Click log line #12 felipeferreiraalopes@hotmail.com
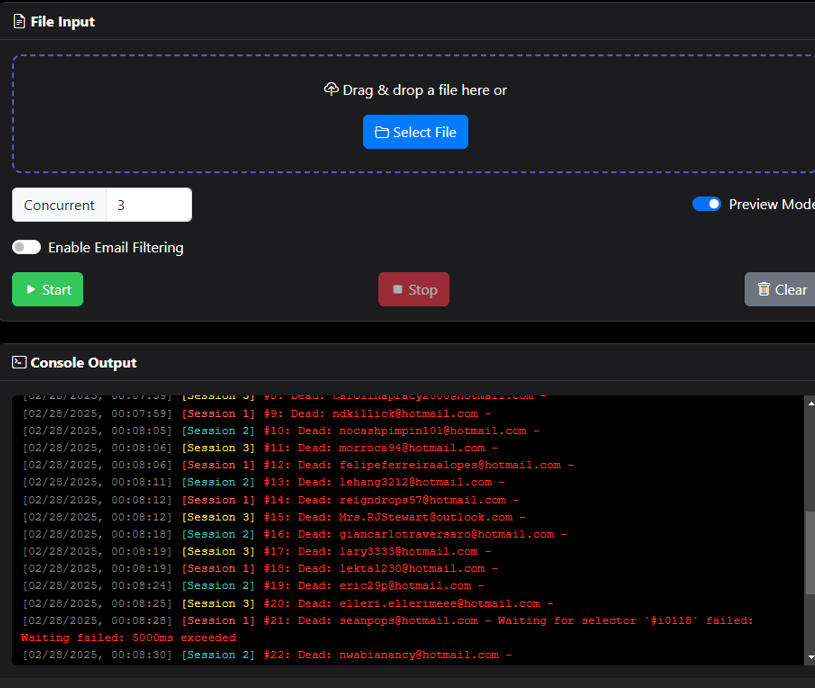The height and width of the screenshot is (688, 815). pyautogui.click(x=298, y=465)
